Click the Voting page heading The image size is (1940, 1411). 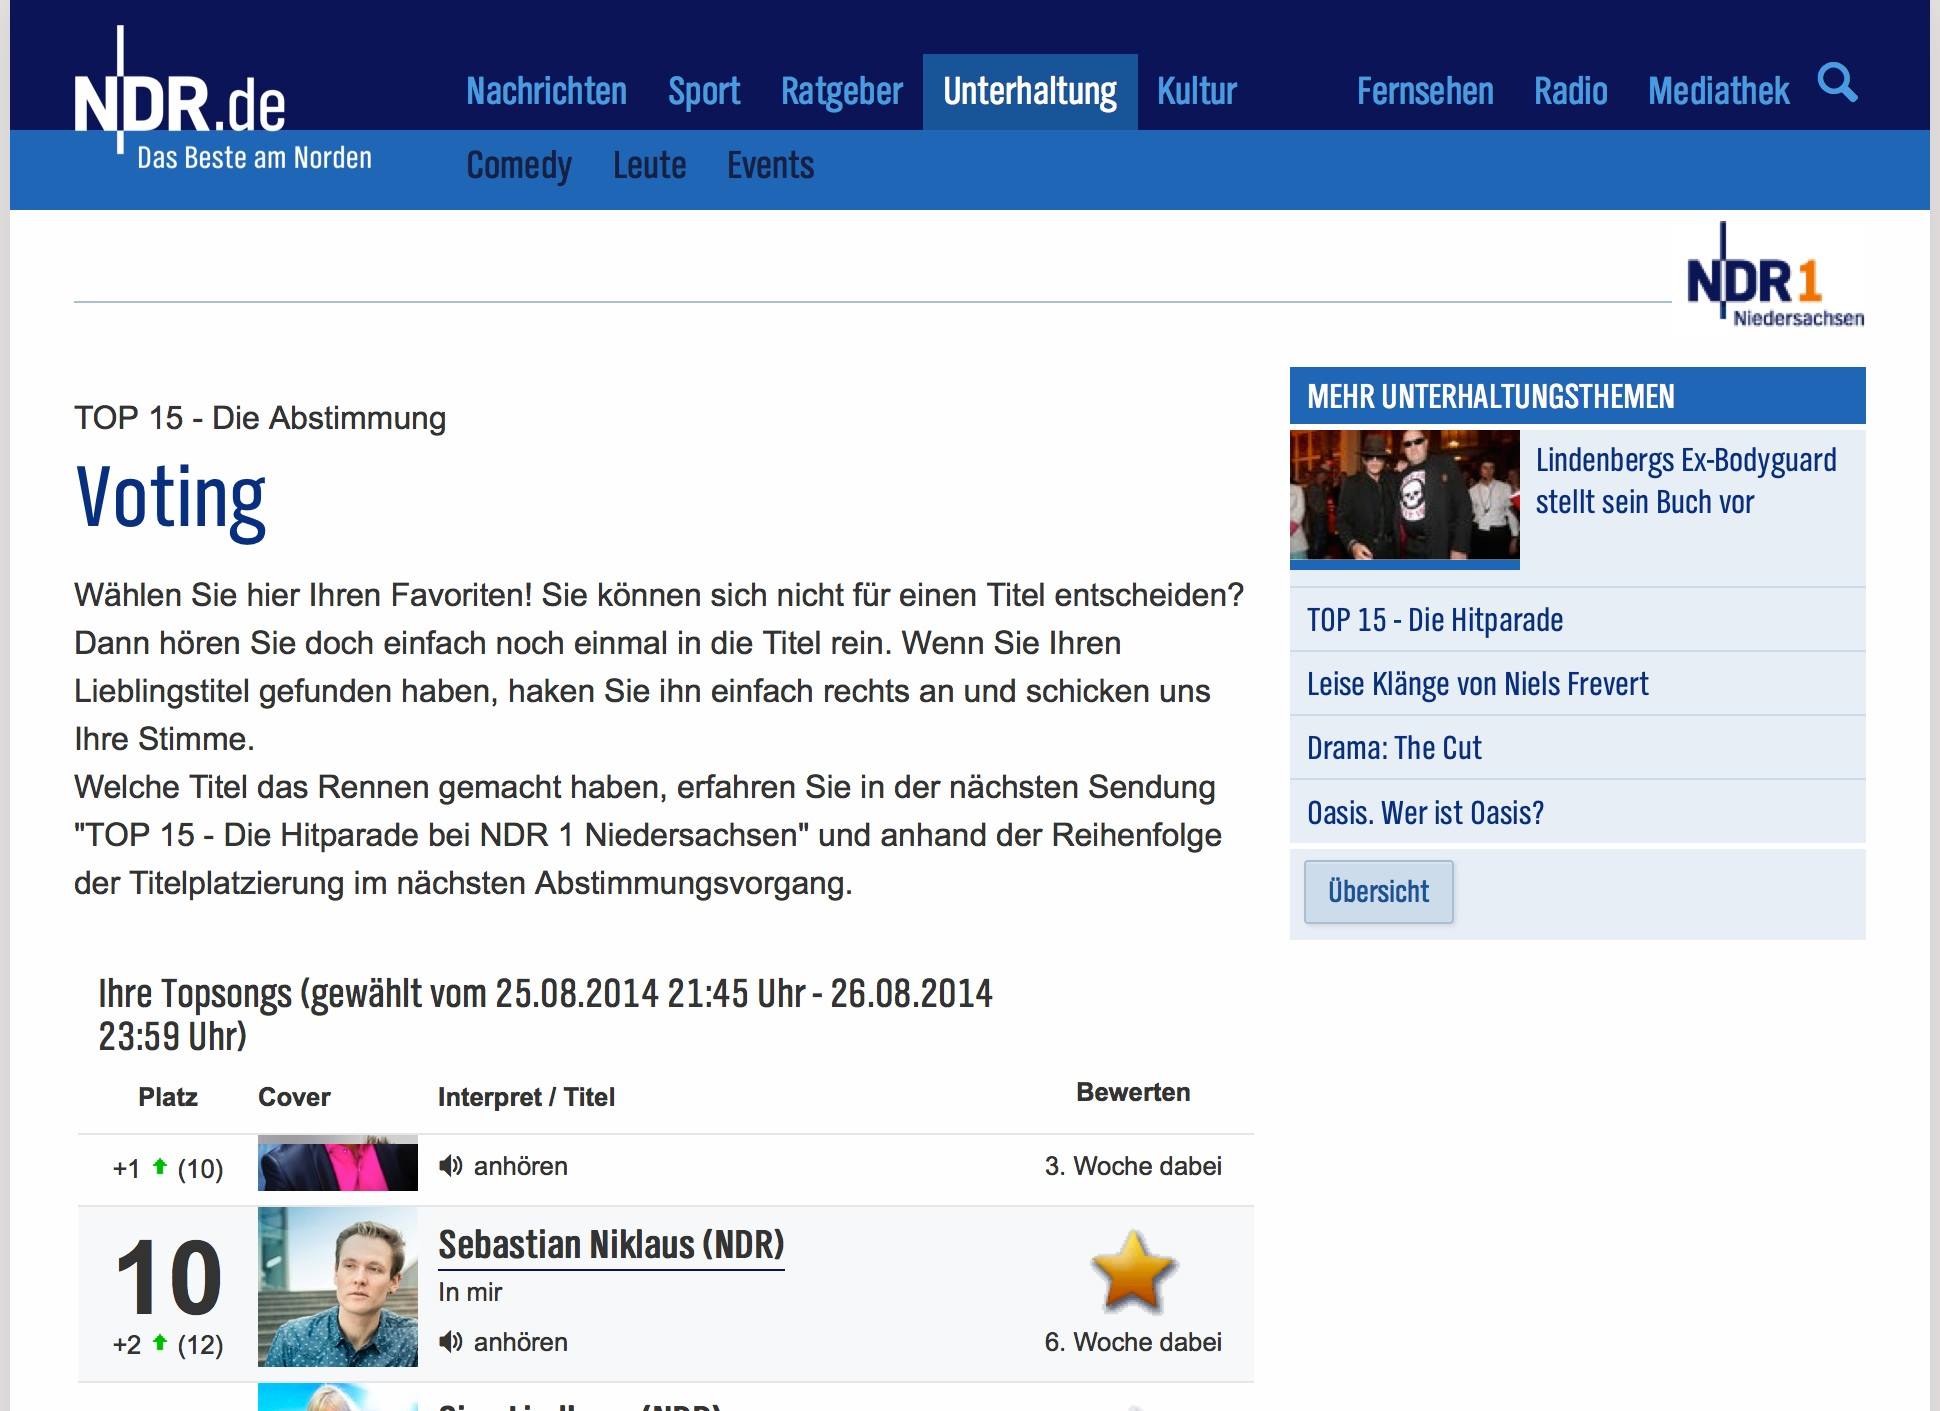[171, 498]
